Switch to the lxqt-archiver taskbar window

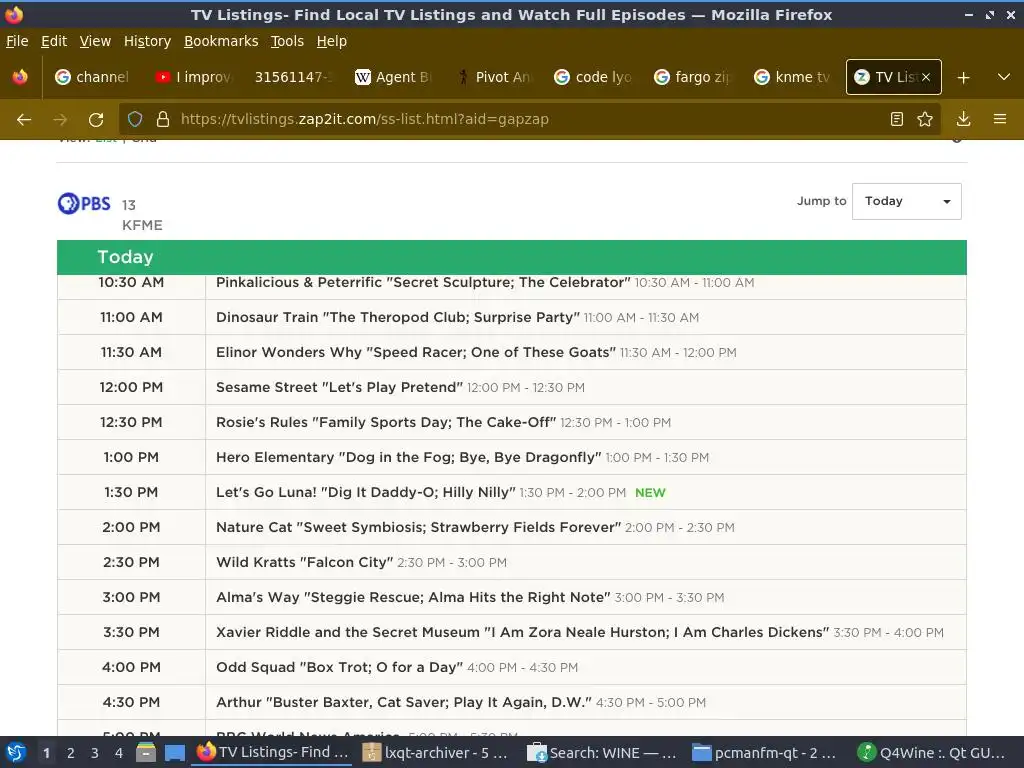point(436,753)
